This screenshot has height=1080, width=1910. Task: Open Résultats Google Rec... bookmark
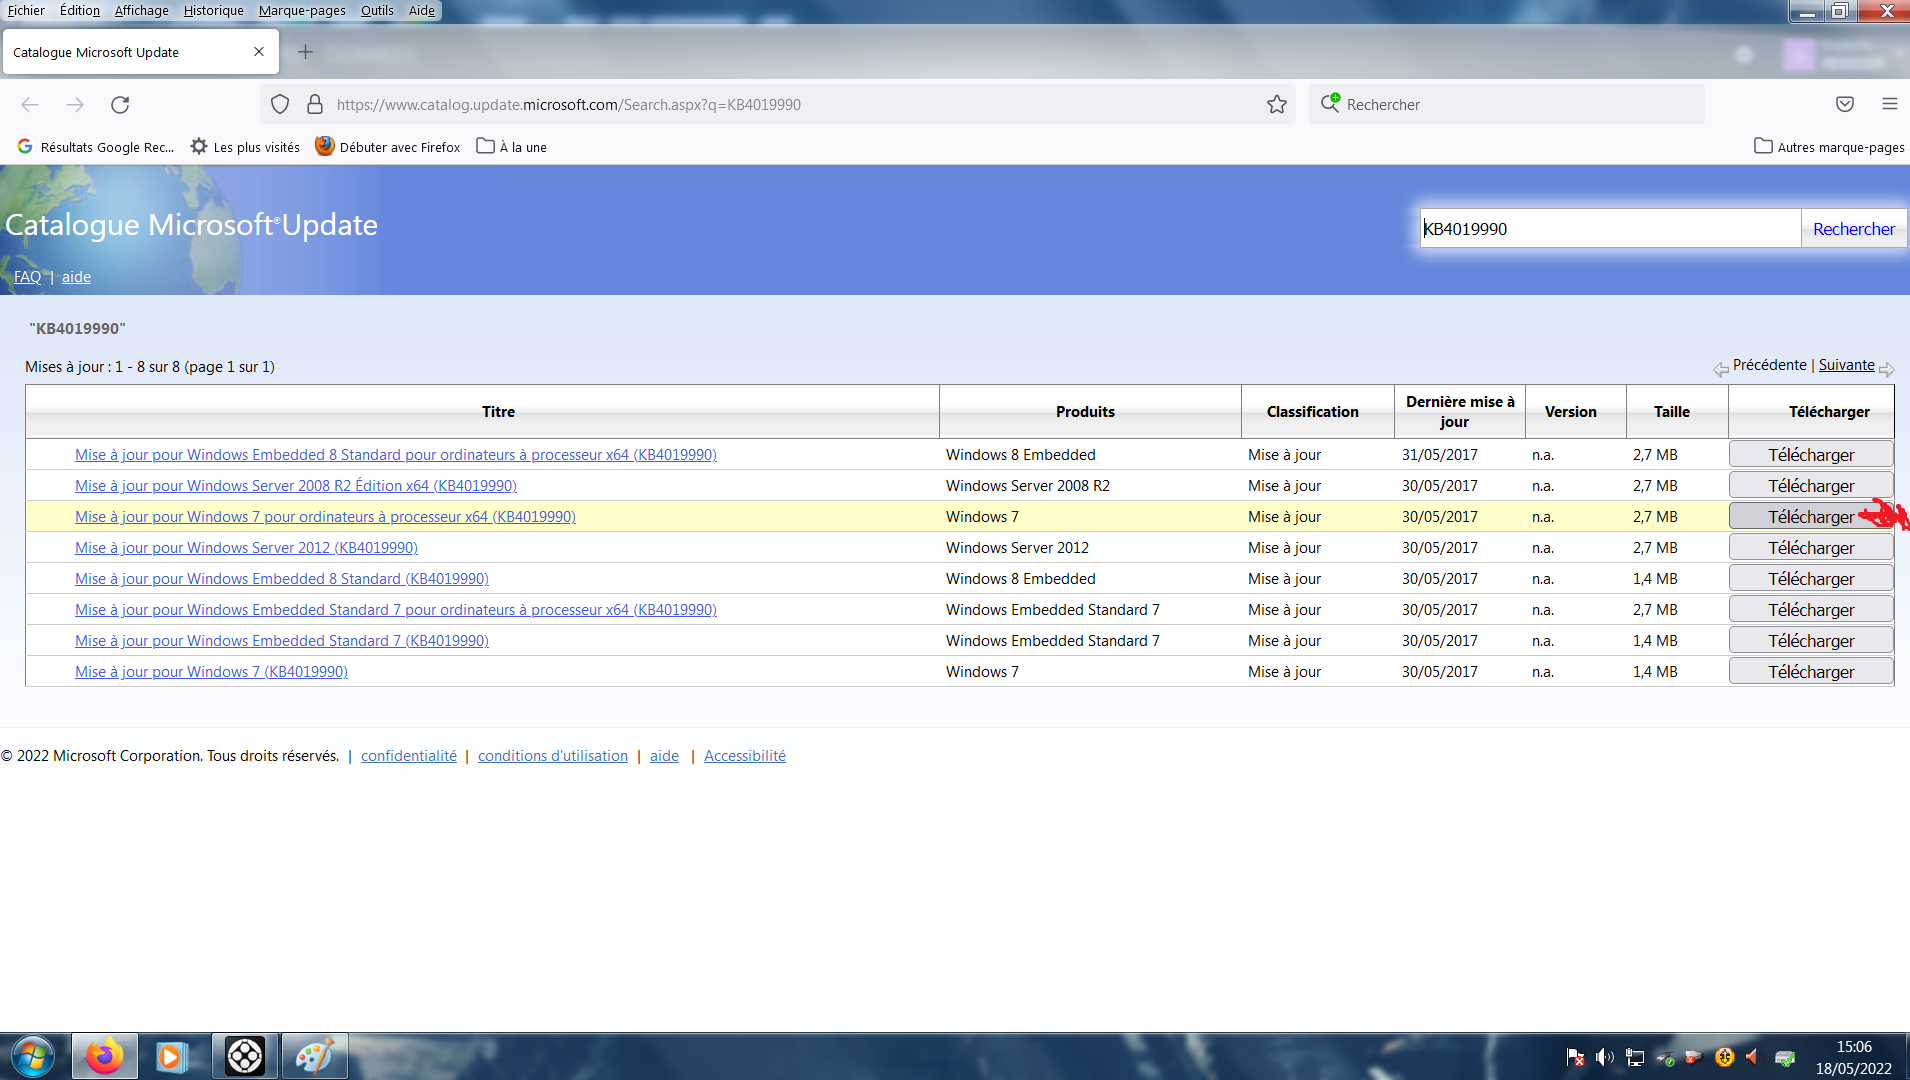click(x=96, y=147)
